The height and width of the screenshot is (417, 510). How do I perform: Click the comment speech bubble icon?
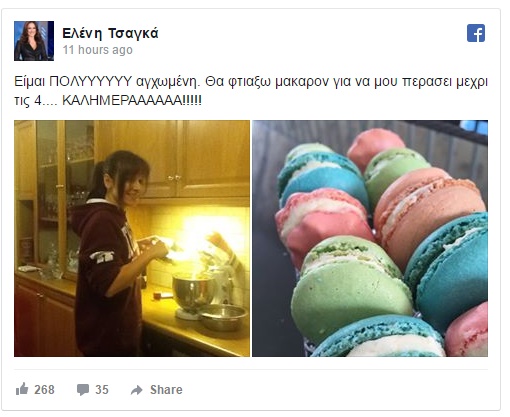[83, 389]
